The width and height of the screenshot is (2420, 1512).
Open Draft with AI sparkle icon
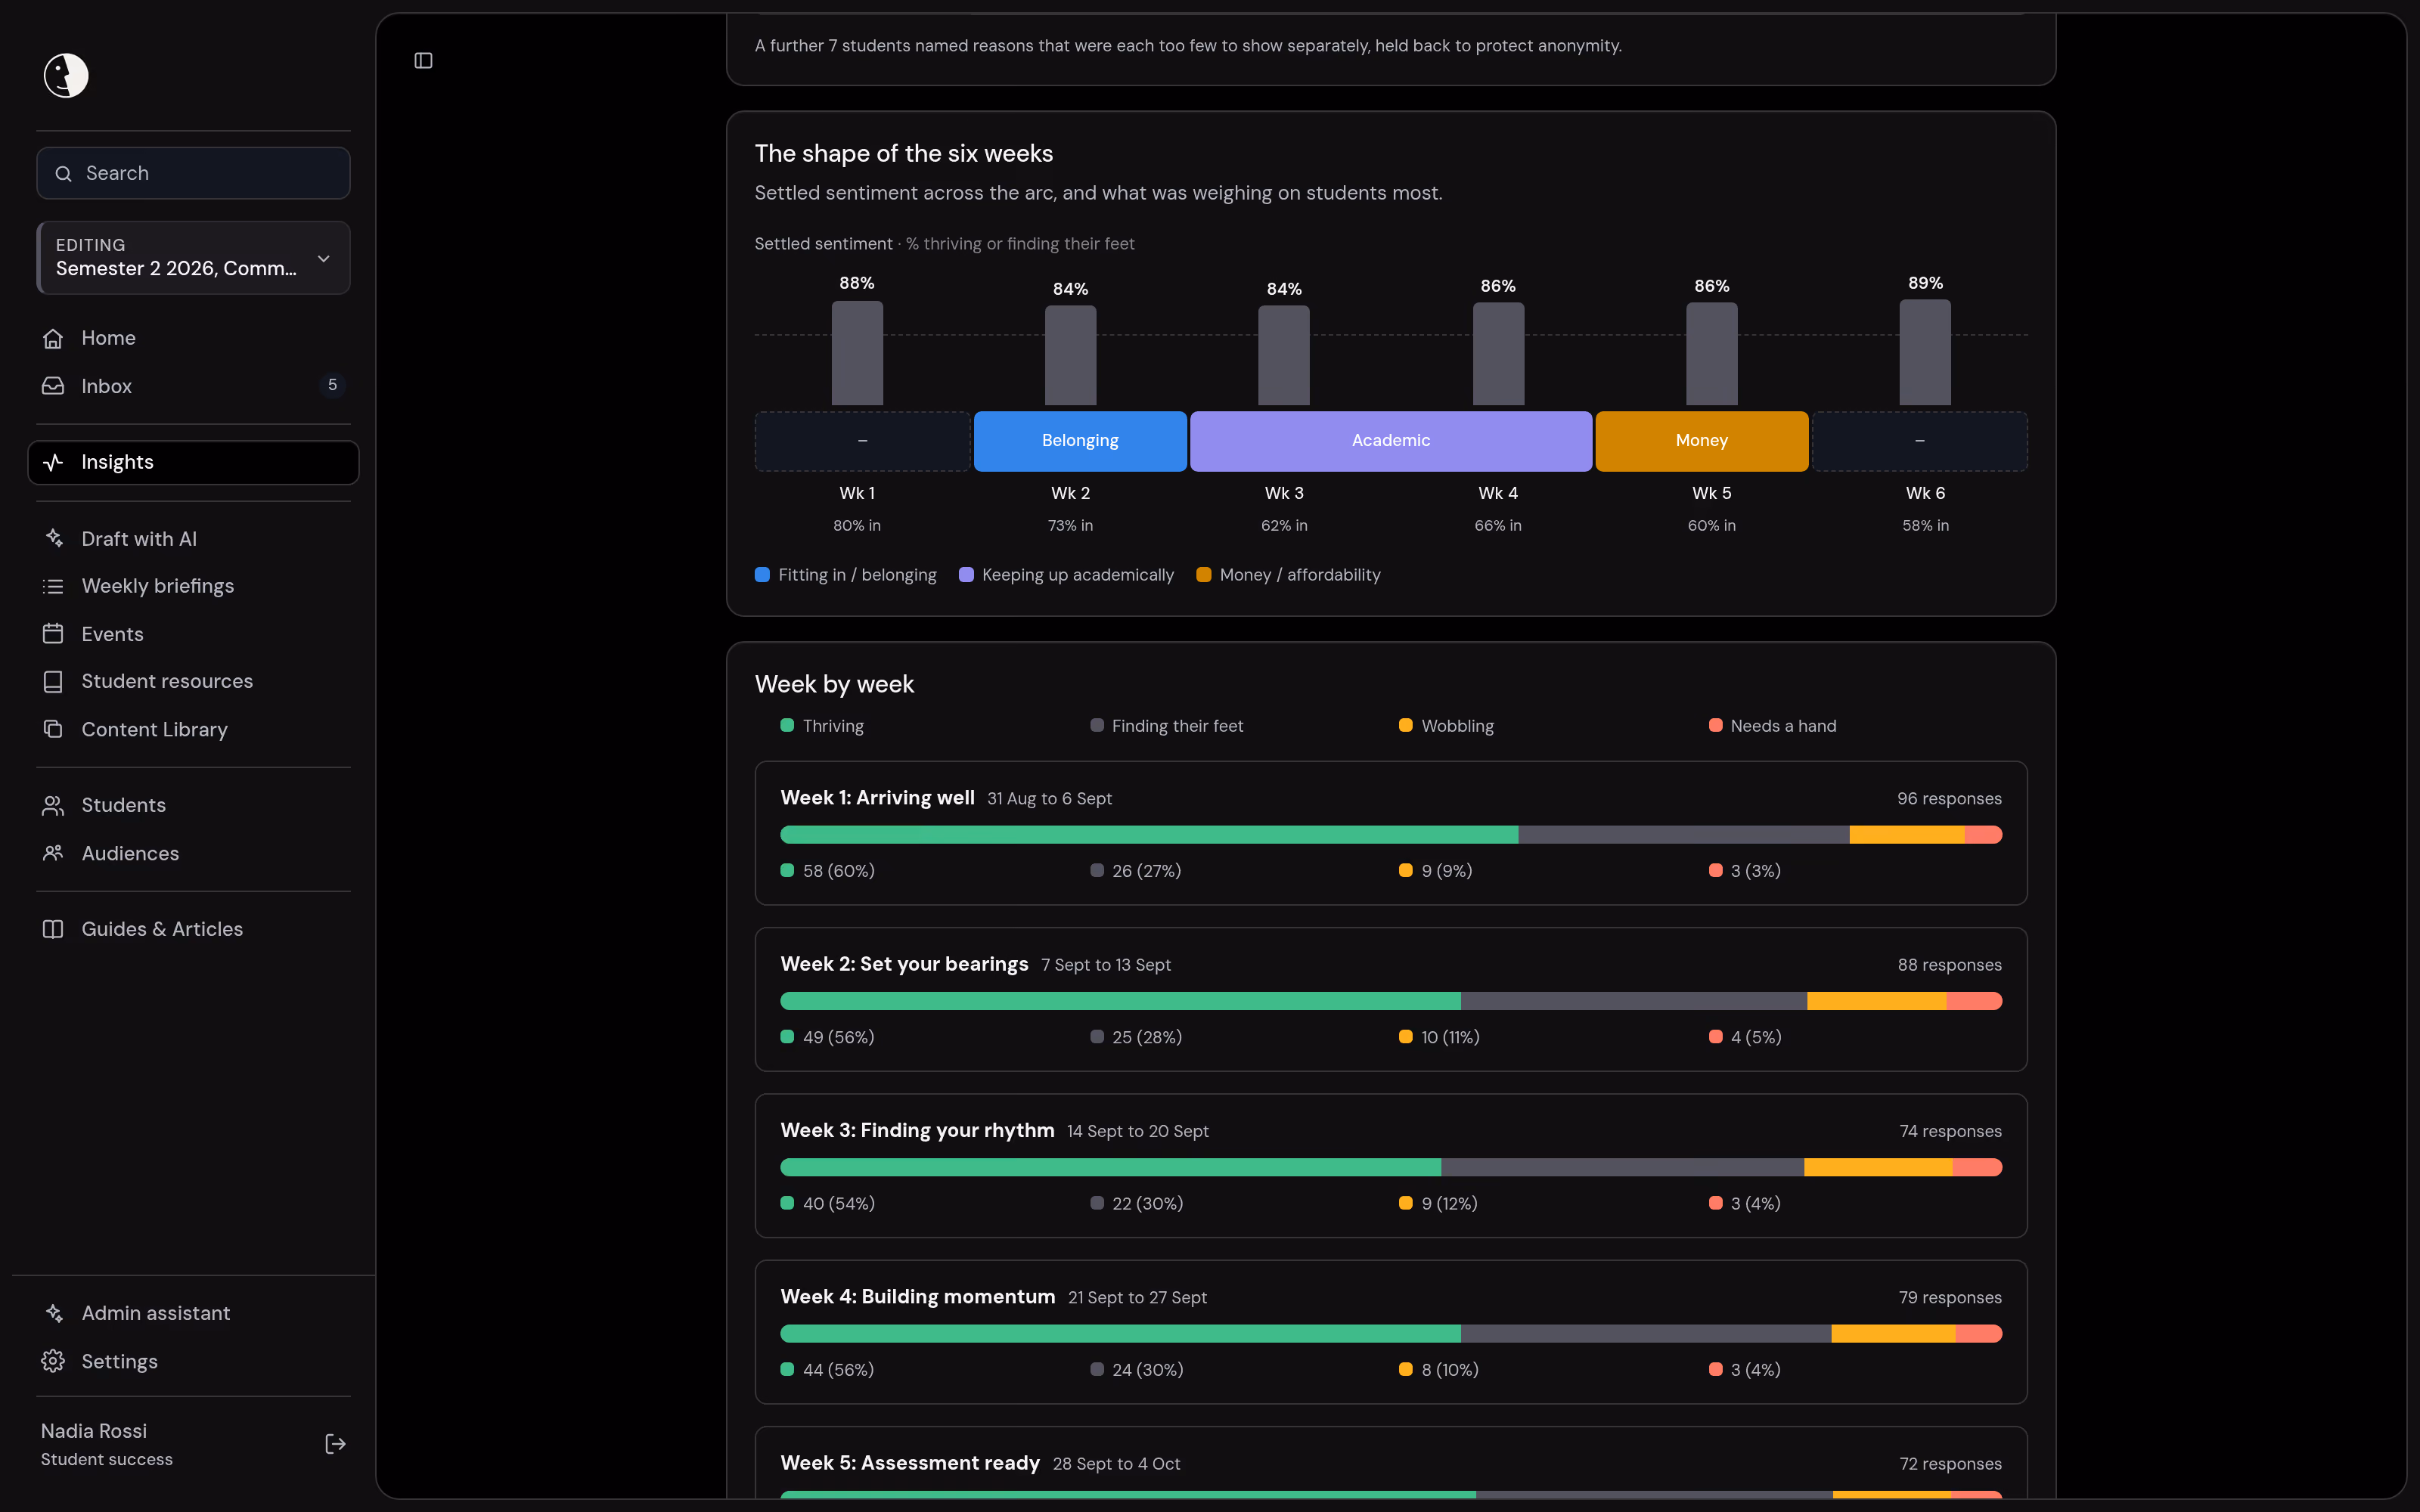[53, 538]
